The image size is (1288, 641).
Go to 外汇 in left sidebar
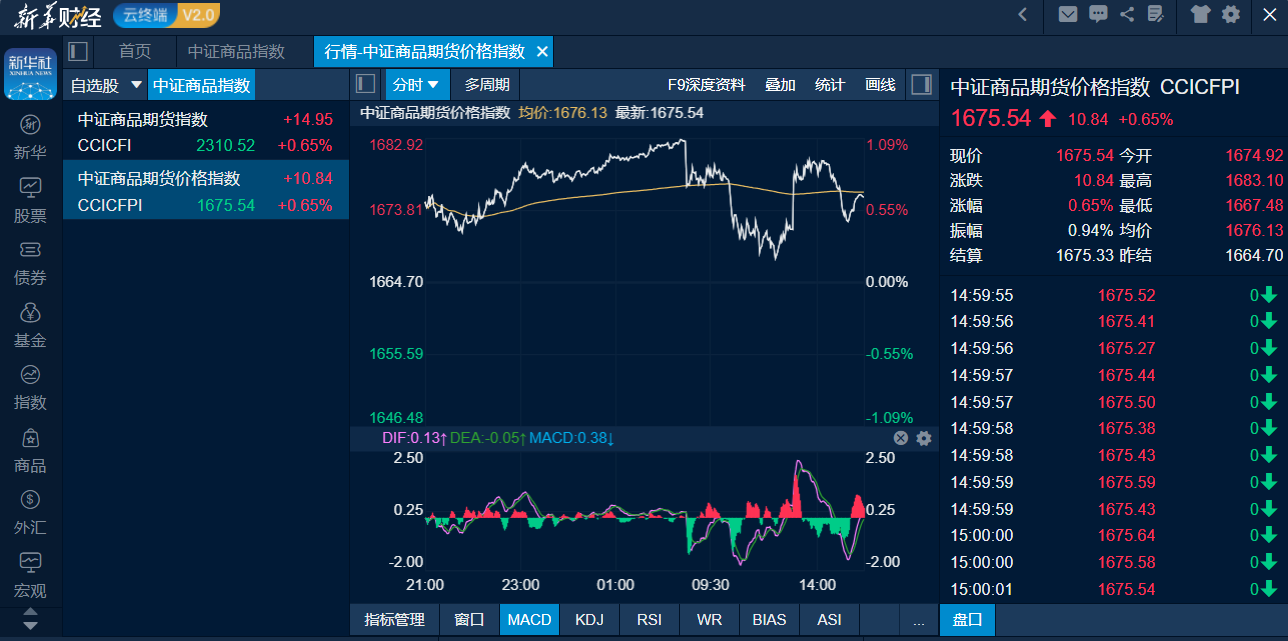(30, 512)
